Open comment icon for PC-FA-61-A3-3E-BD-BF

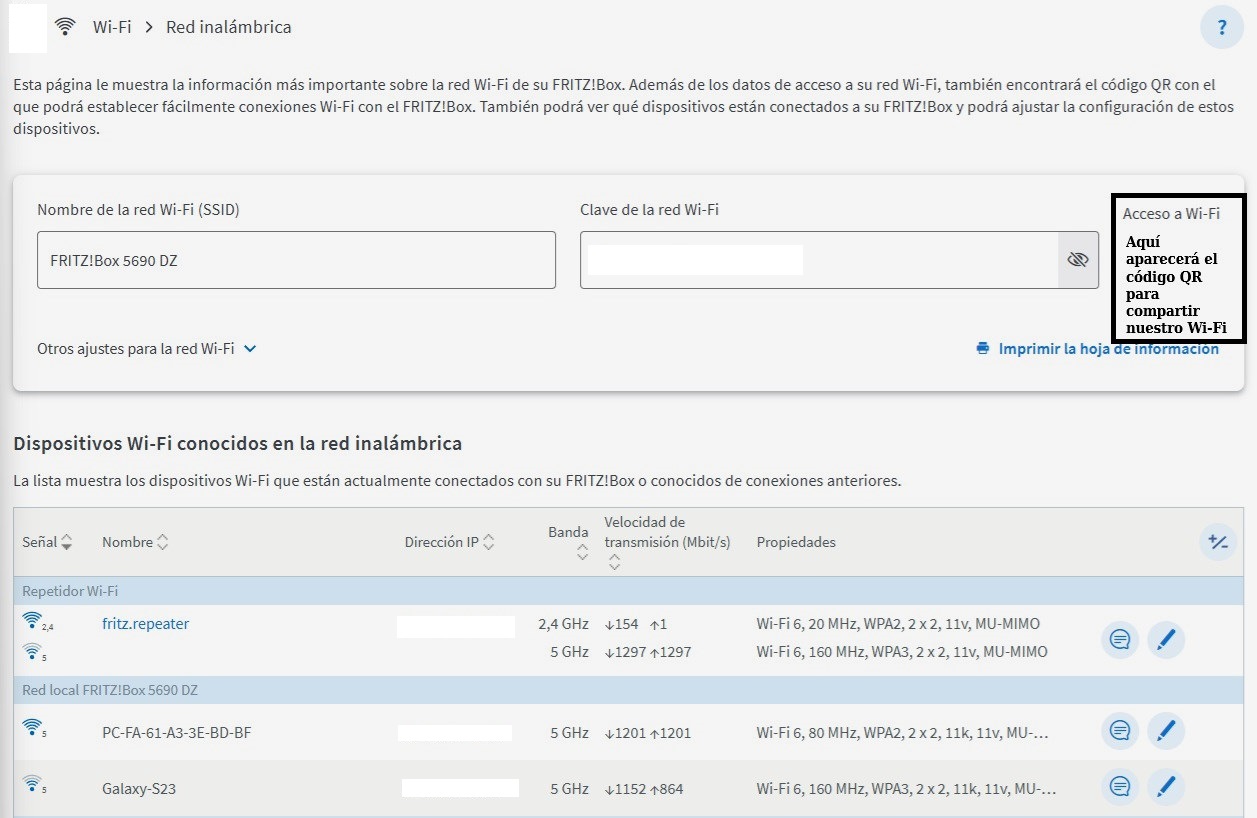(x=1120, y=732)
